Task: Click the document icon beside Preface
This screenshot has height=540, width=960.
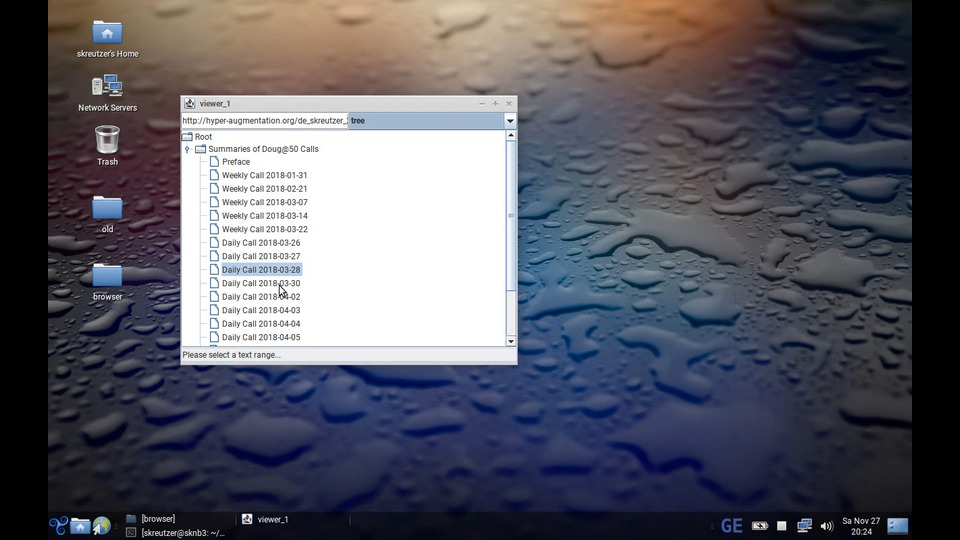Action: 214,162
